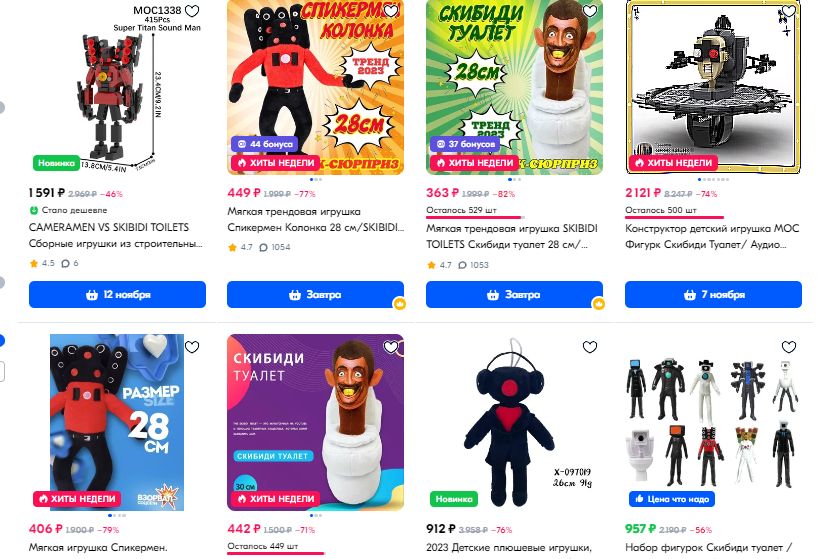This screenshot has width=831, height=559.
Task: Open the red-black brick robot product image
Action: tap(117, 88)
